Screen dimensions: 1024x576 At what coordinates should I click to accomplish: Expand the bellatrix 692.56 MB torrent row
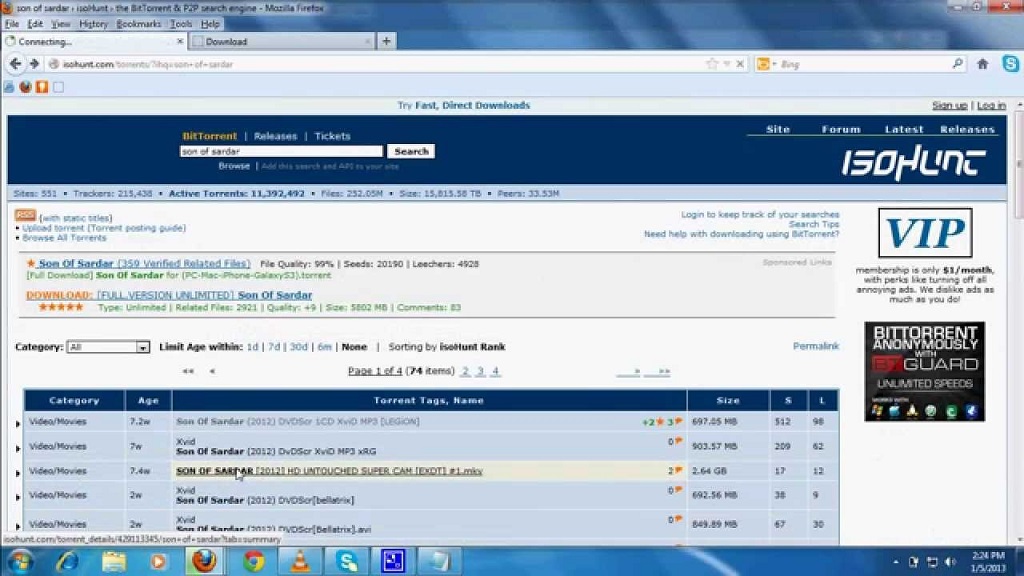[x=18, y=497]
